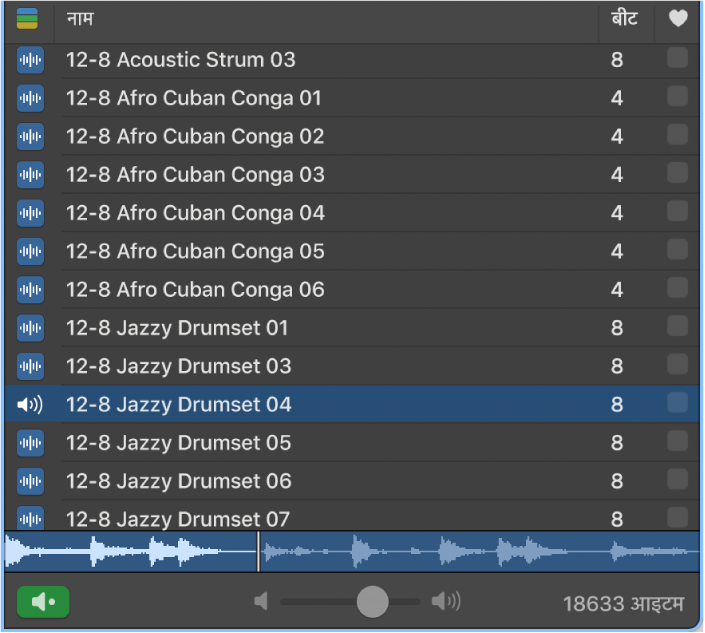Tick favorite checkbox for Afro Cuban Conga 03
The height and width of the screenshot is (633, 705).
677,174
